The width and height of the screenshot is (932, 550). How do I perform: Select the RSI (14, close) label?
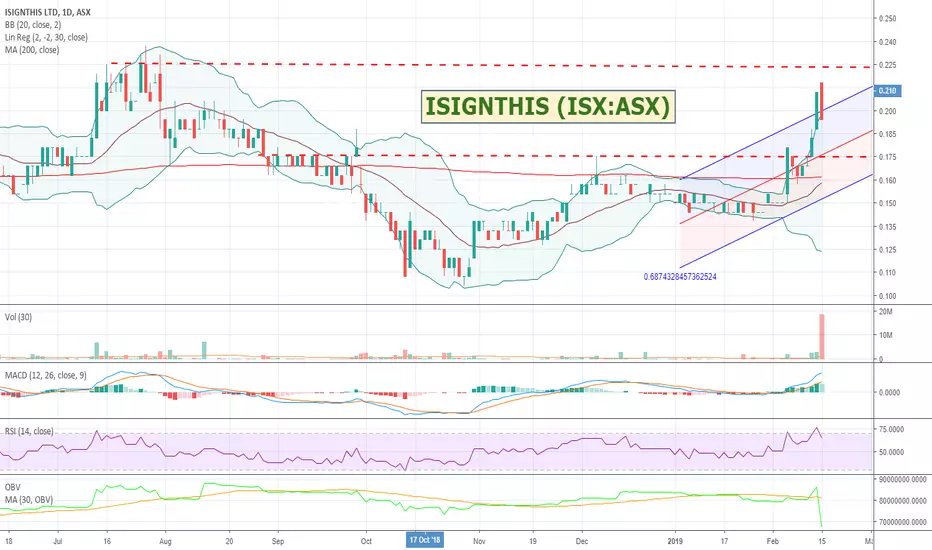click(29, 431)
